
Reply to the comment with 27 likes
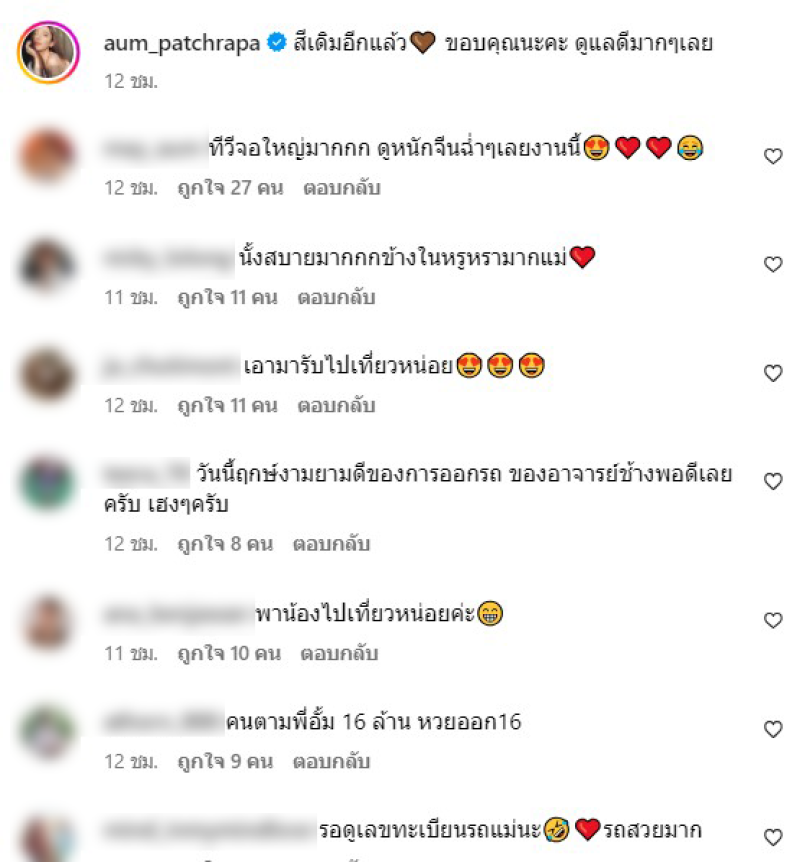pos(341,188)
